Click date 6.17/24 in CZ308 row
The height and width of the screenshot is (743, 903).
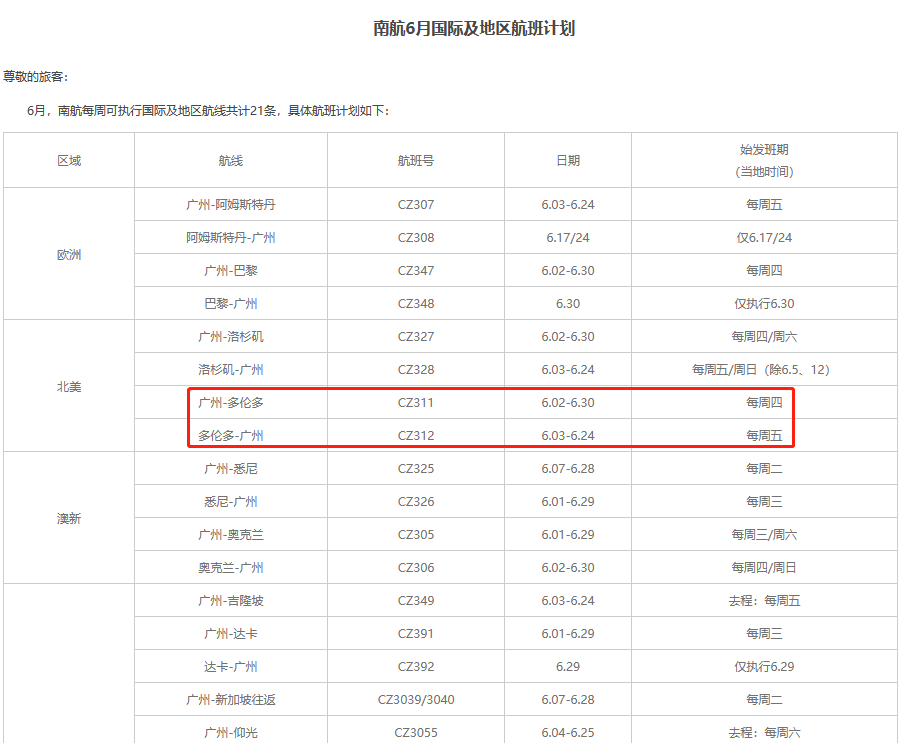pyautogui.click(x=568, y=237)
